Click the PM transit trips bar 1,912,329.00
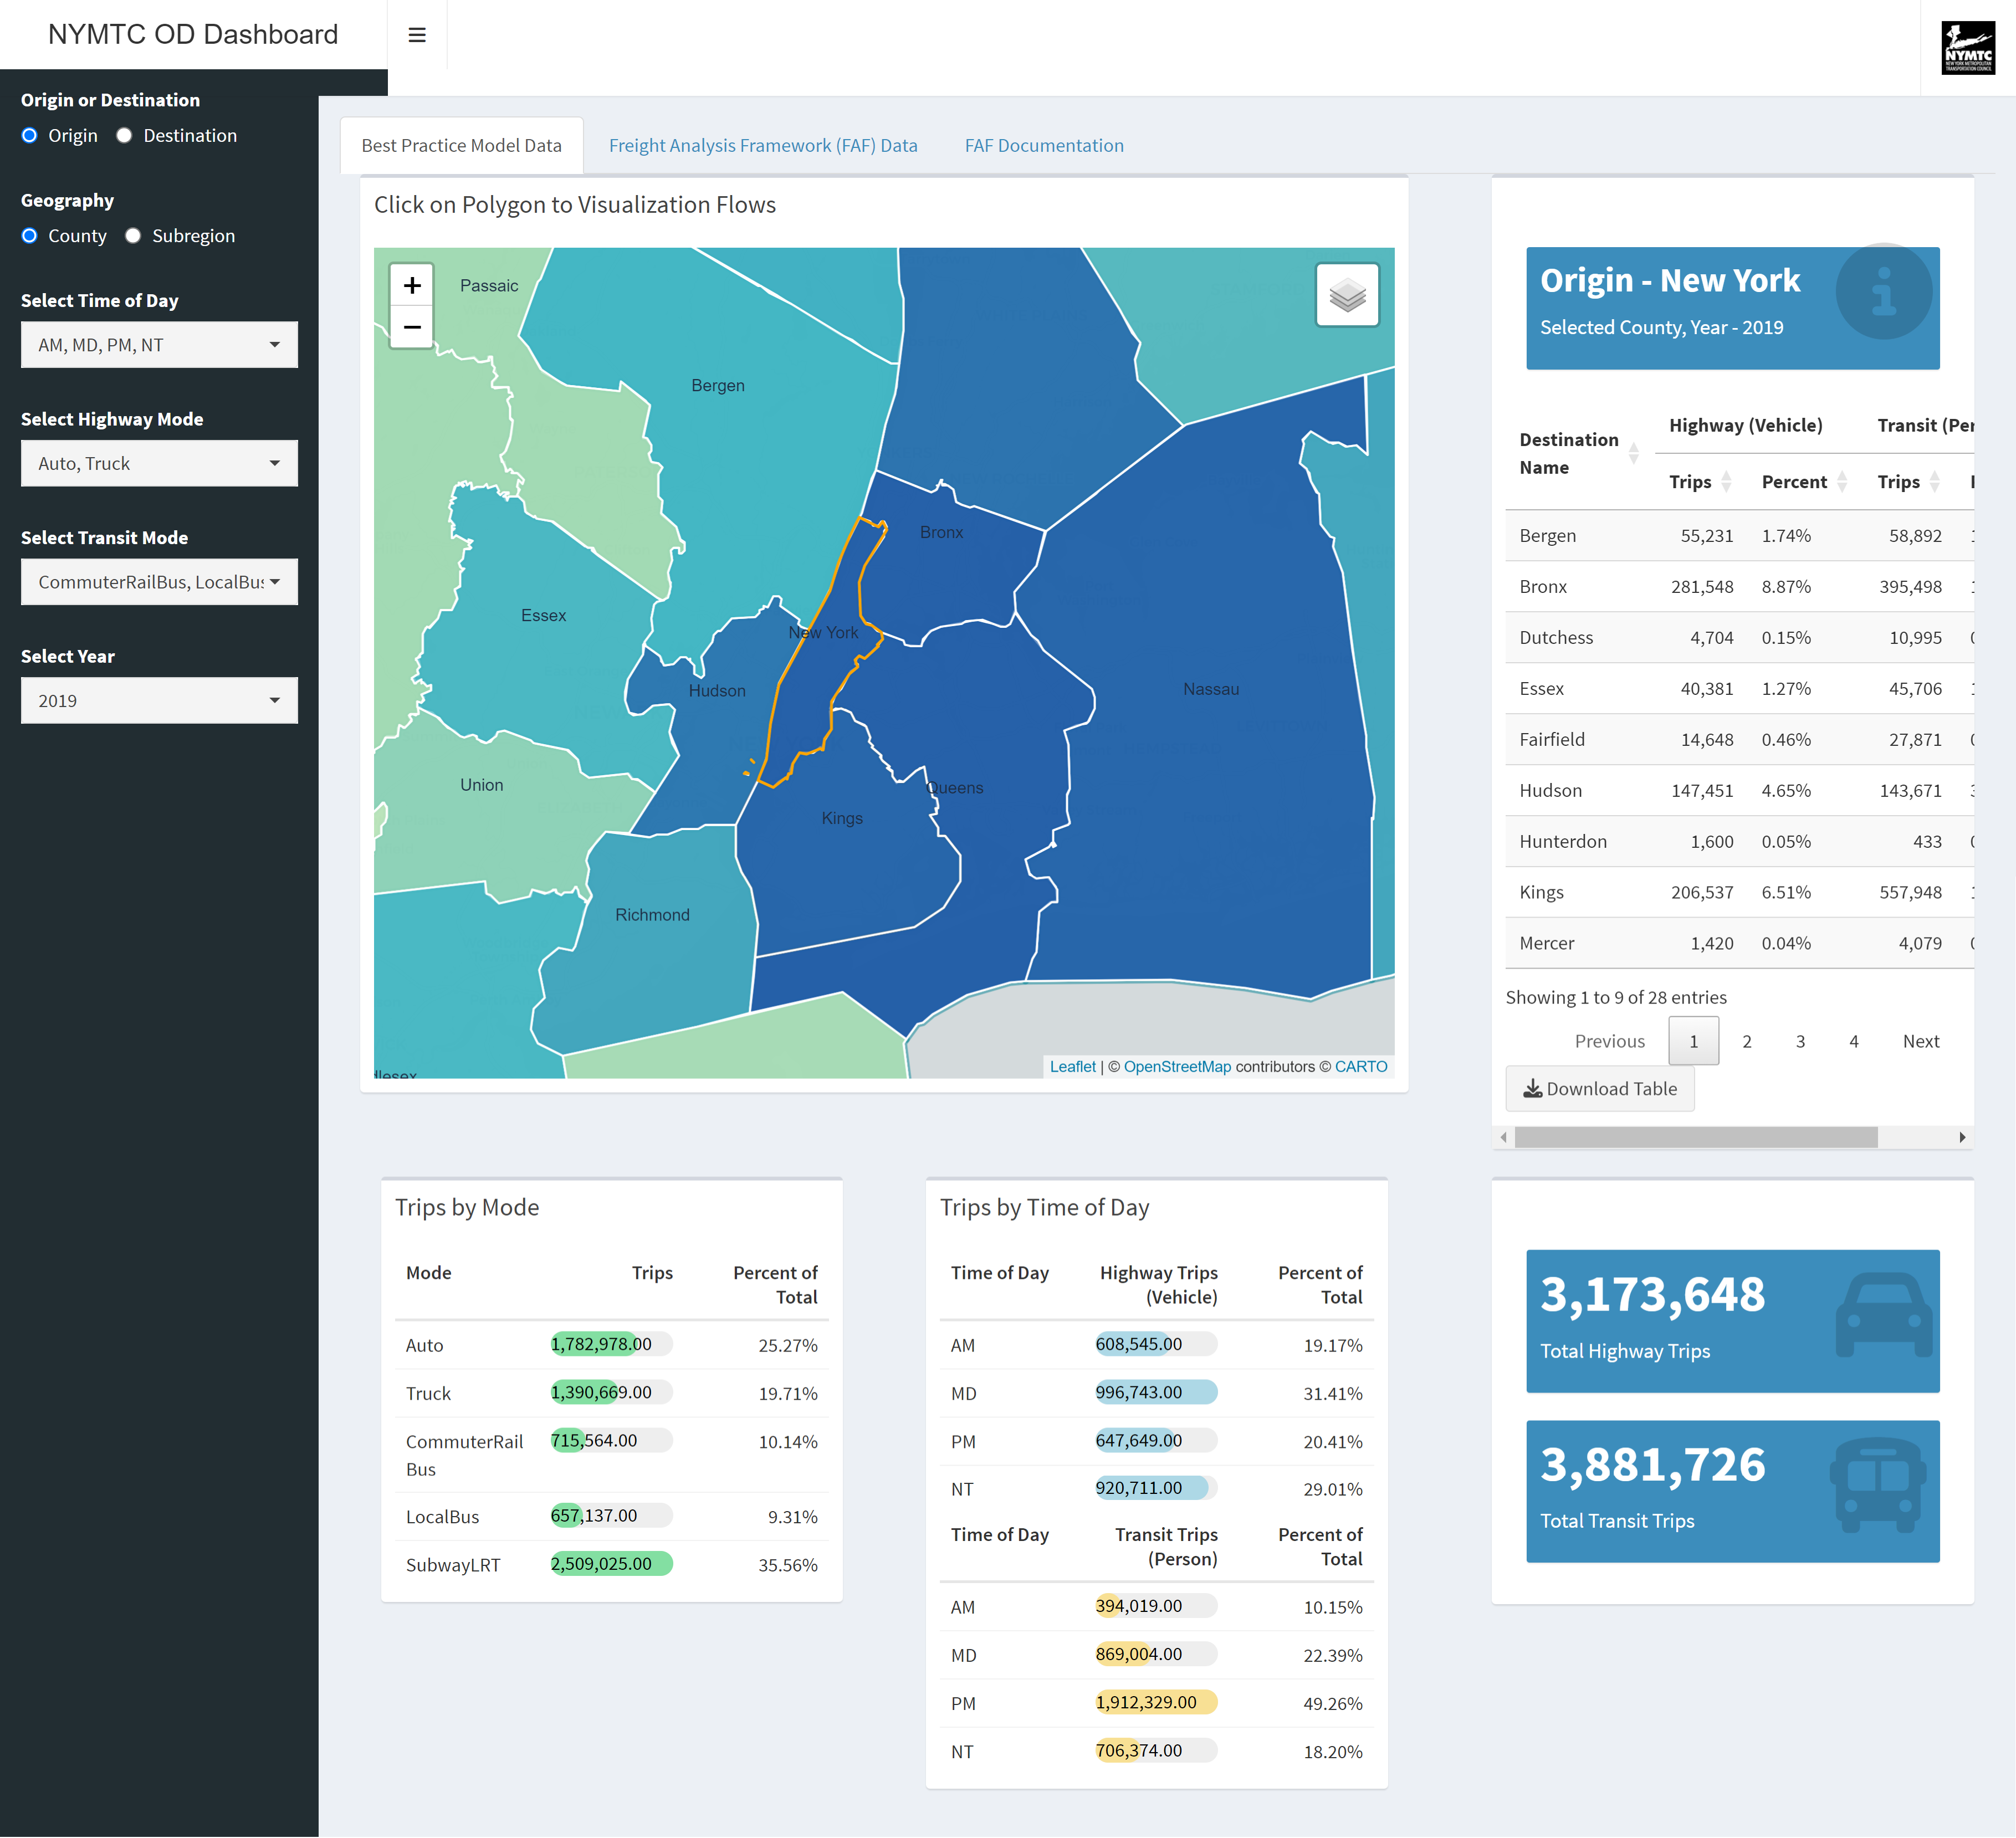2016x1838 pixels. tap(1156, 1702)
